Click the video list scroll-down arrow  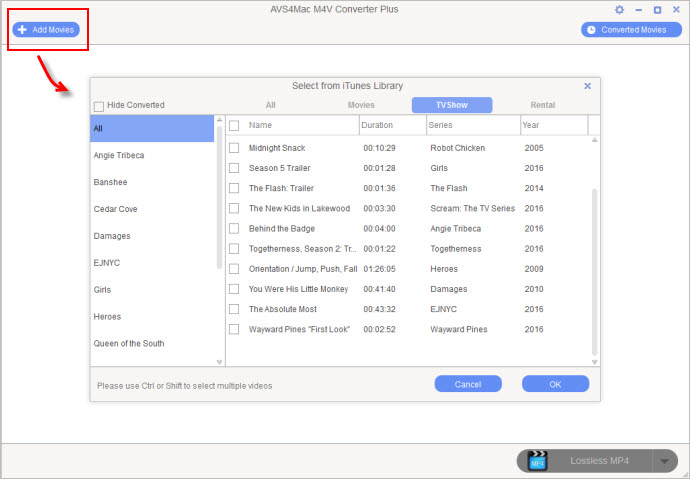[595, 362]
